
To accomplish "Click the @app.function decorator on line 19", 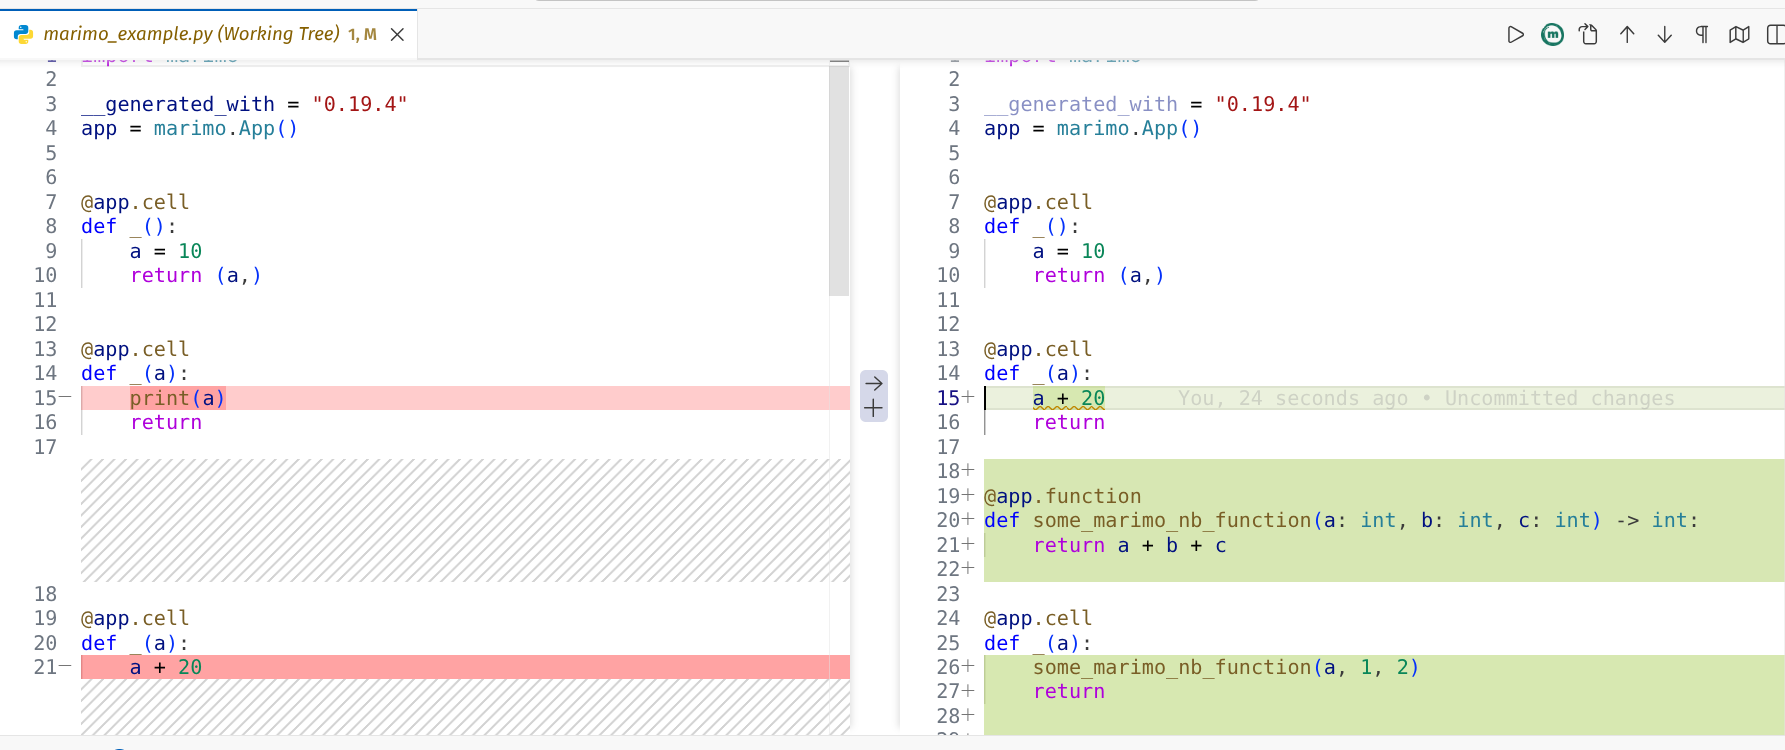I will [x=1062, y=496].
